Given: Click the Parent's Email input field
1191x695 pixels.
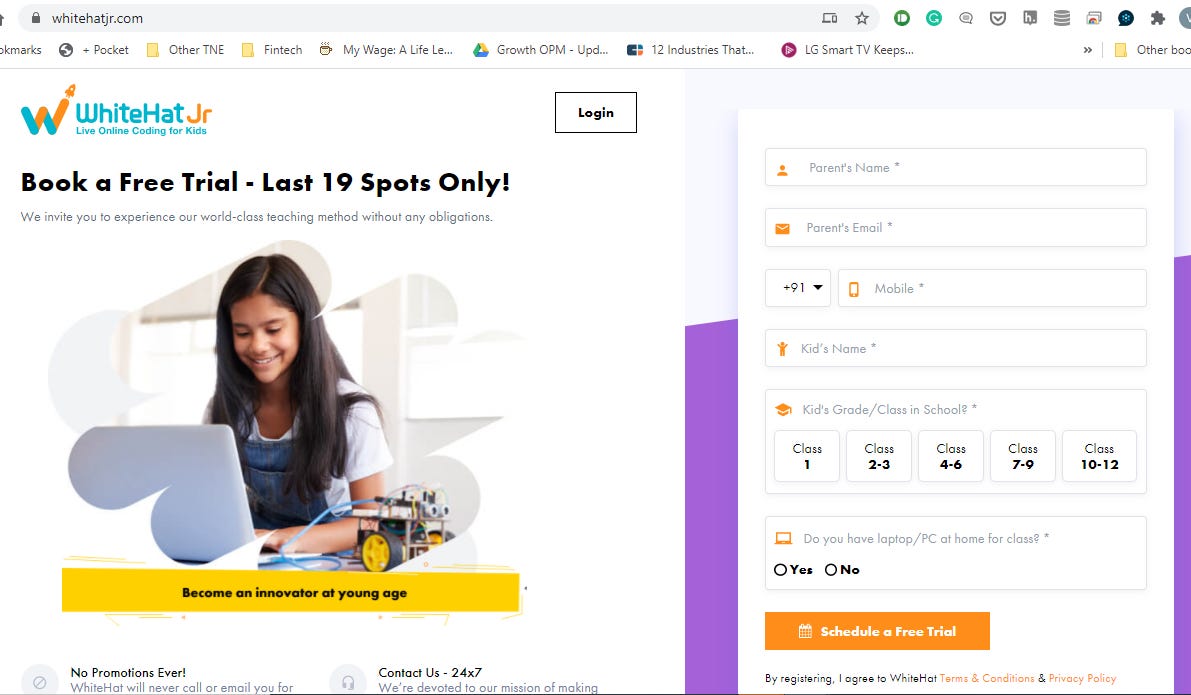Looking at the screenshot, I should 956,228.
